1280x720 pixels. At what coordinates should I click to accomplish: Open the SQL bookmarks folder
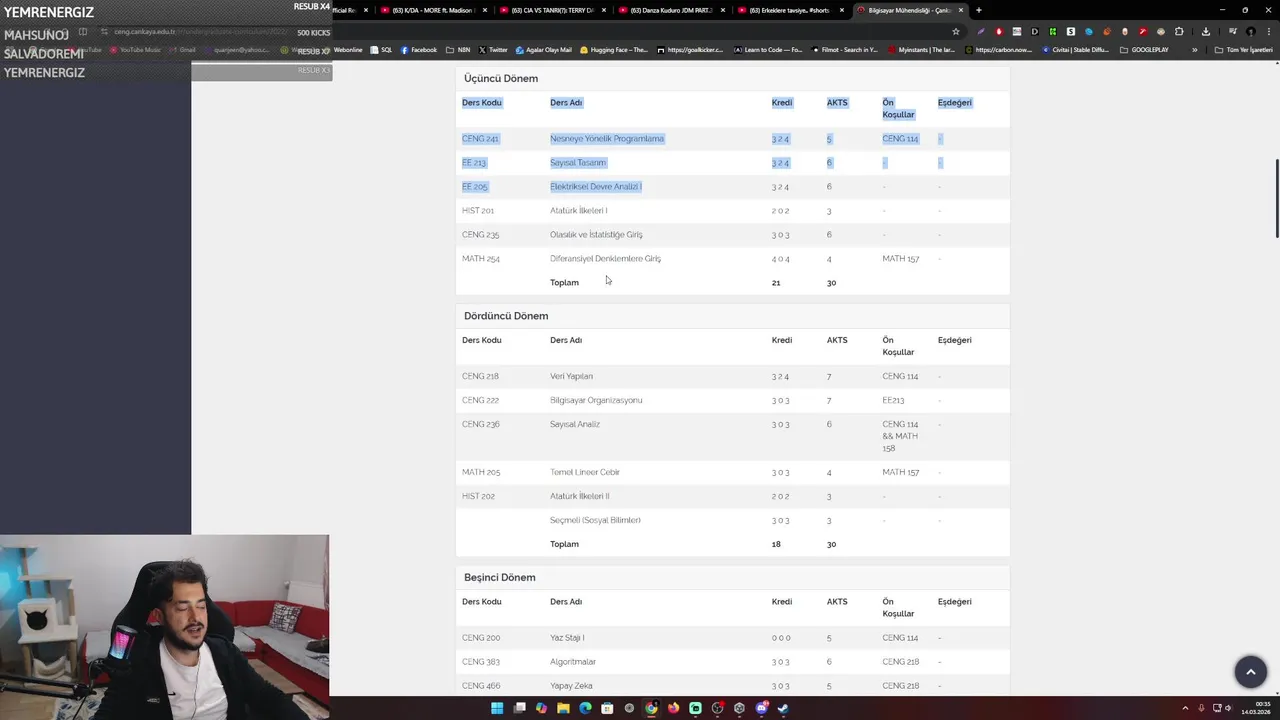pos(381,50)
